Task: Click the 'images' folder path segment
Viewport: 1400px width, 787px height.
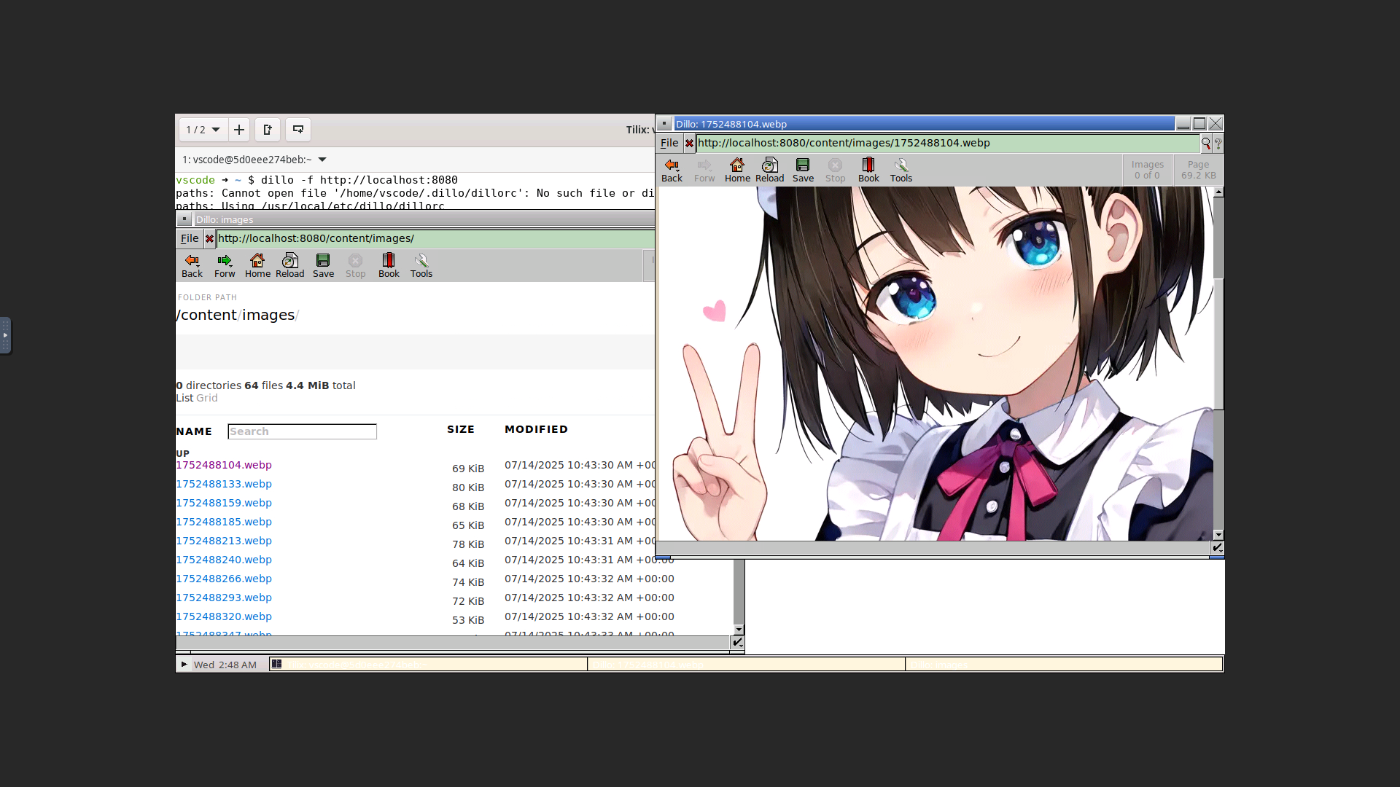Action: coord(268,315)
